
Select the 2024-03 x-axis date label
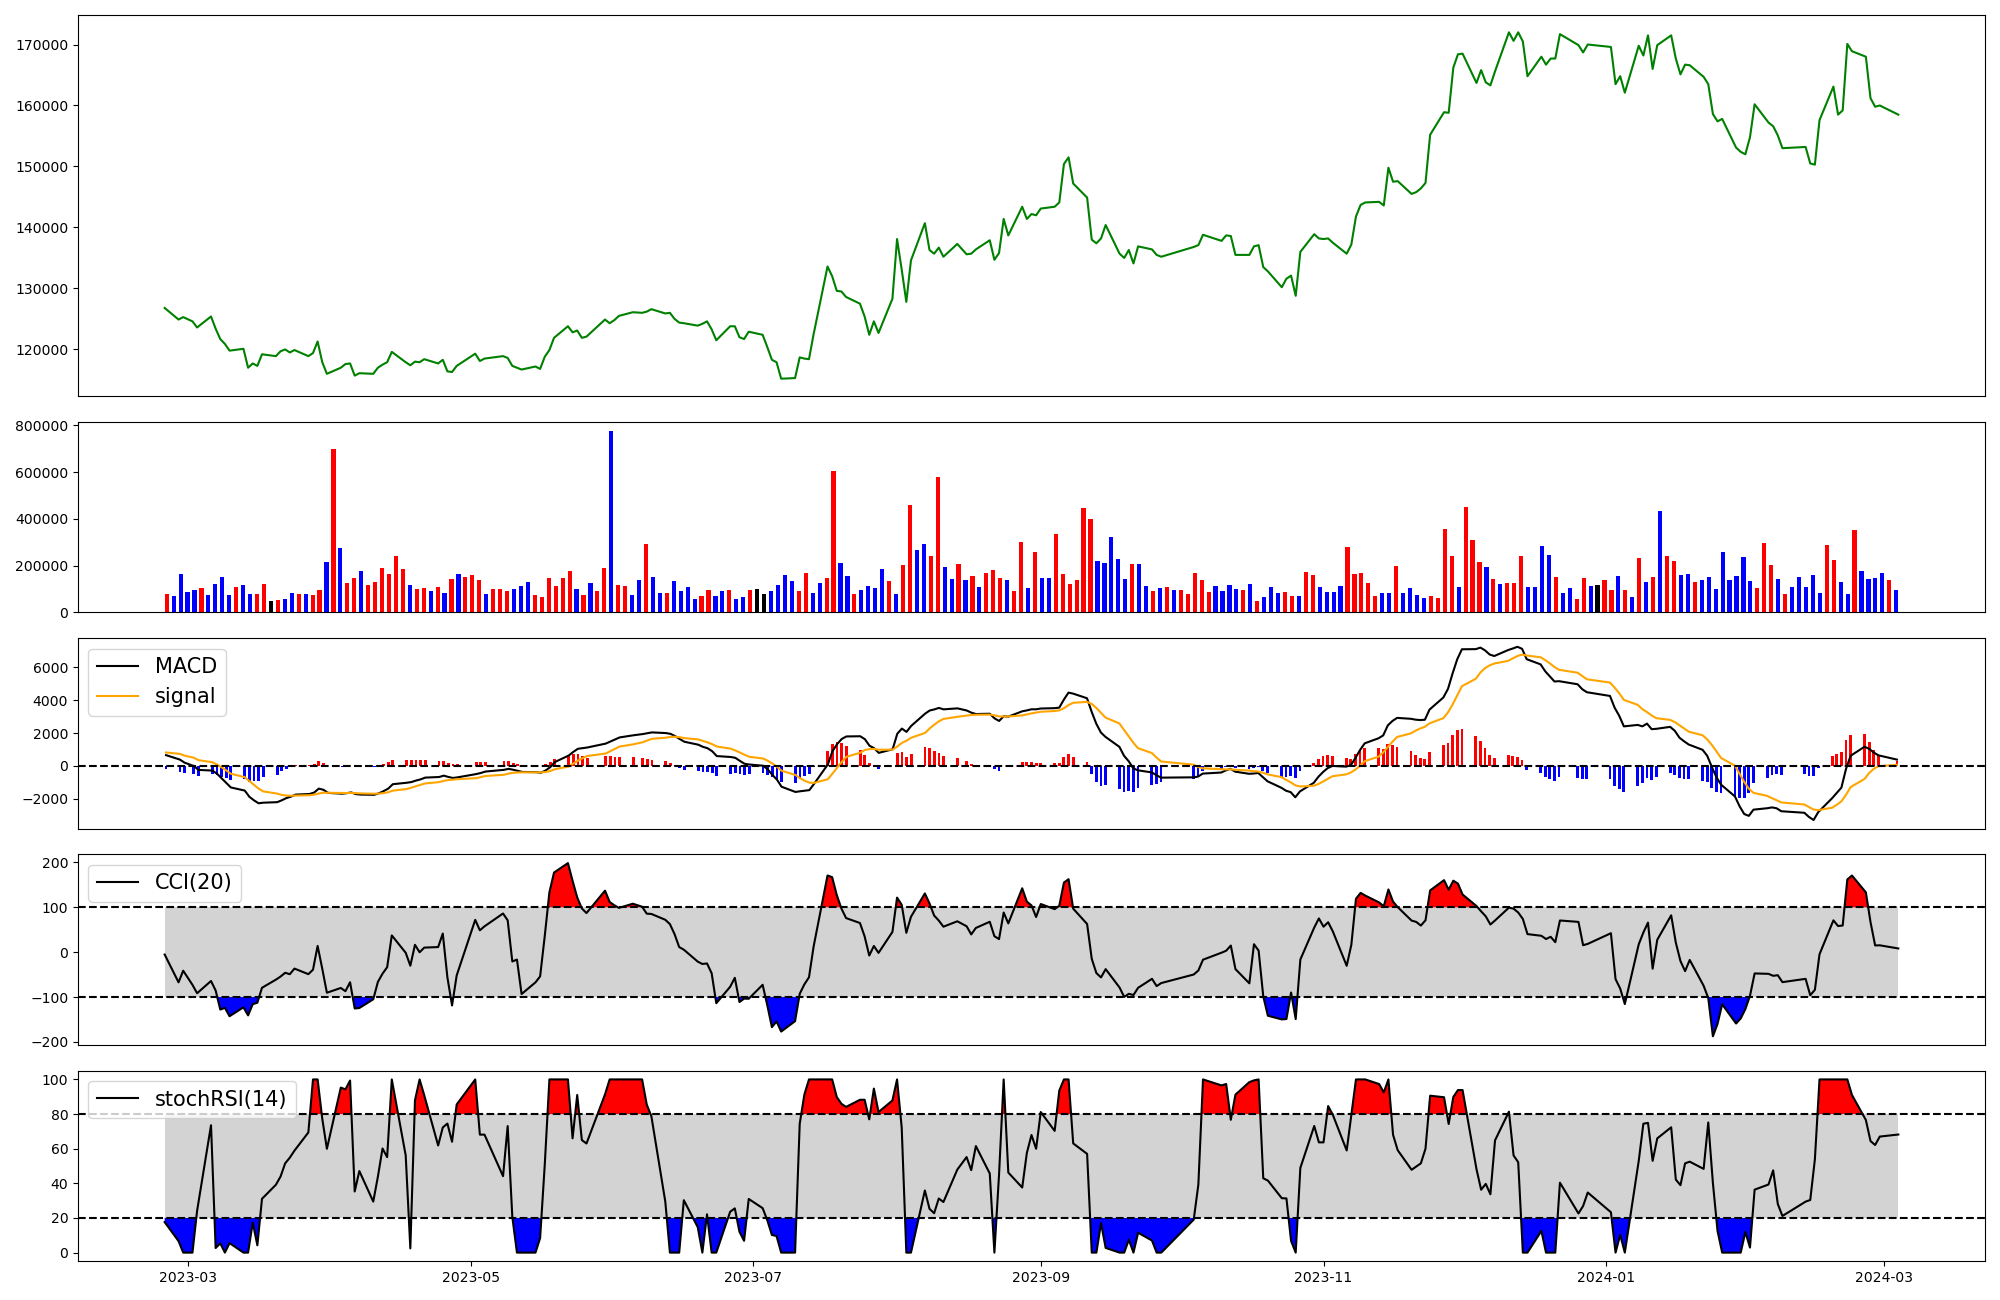1884,1277
